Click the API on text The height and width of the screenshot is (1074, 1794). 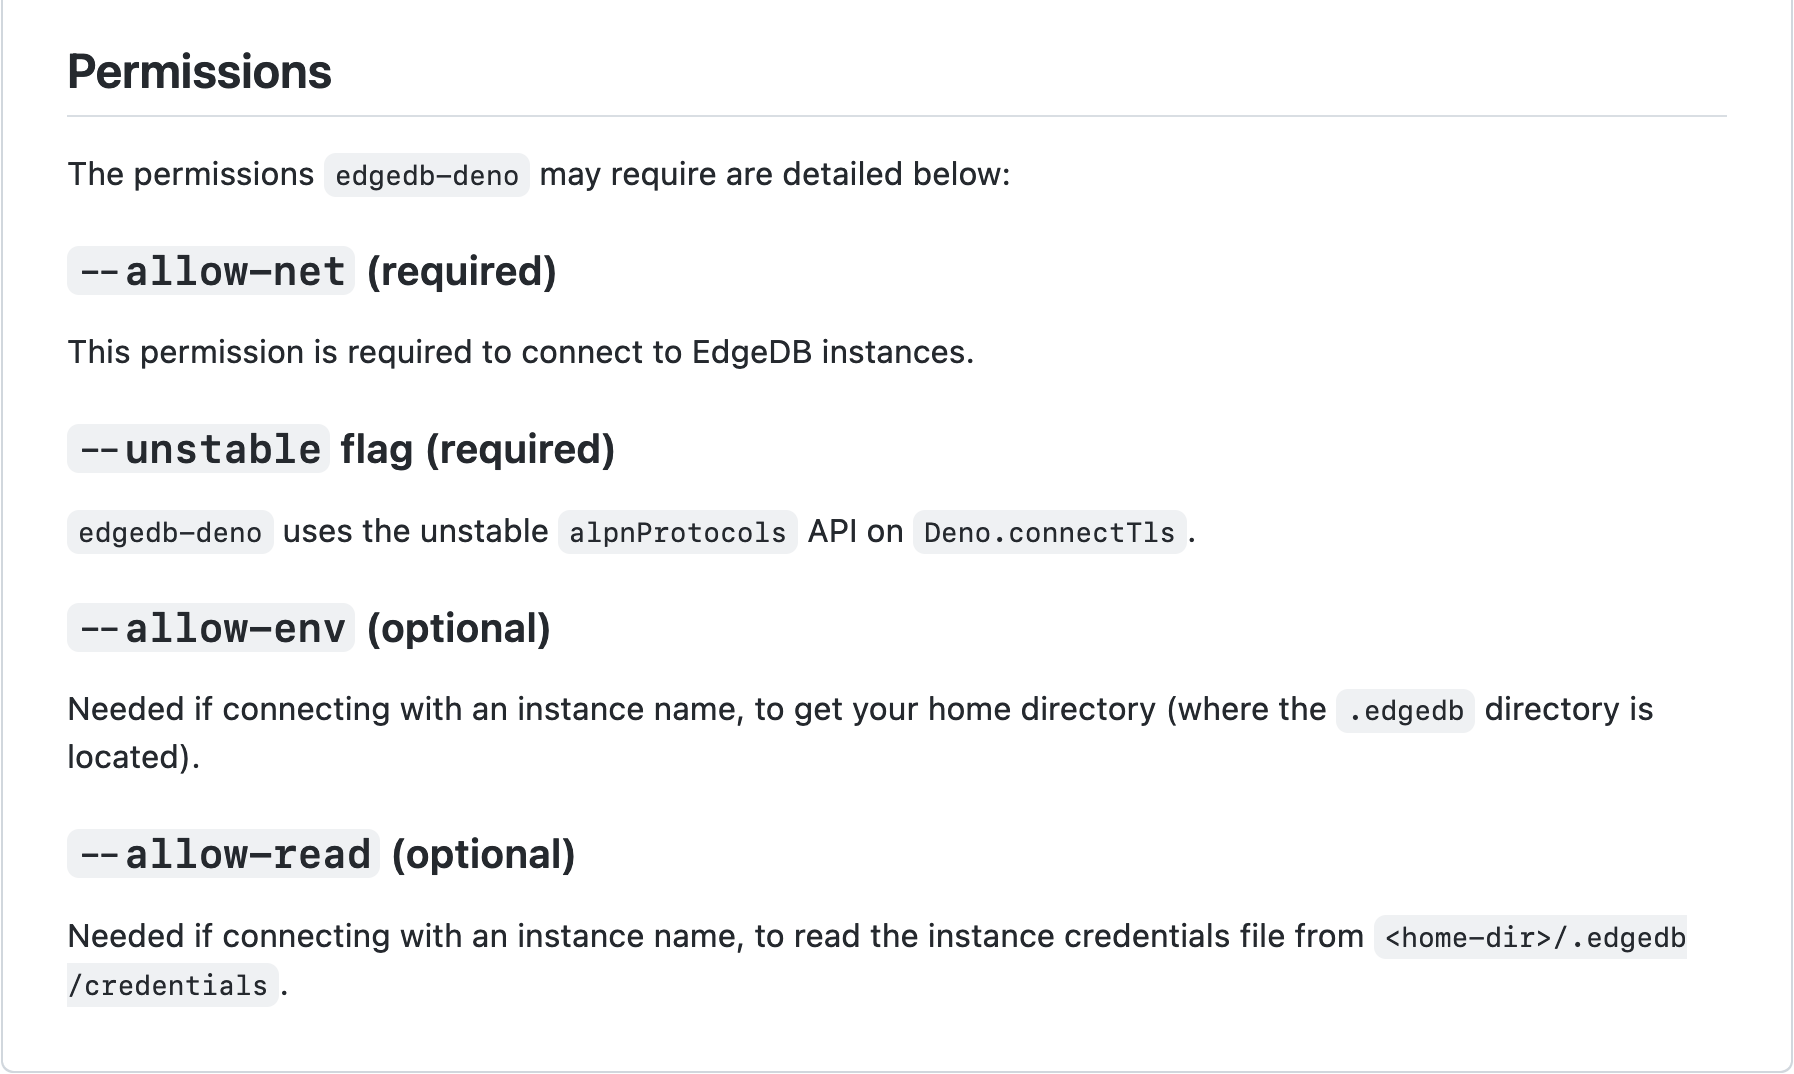[855, 531]
